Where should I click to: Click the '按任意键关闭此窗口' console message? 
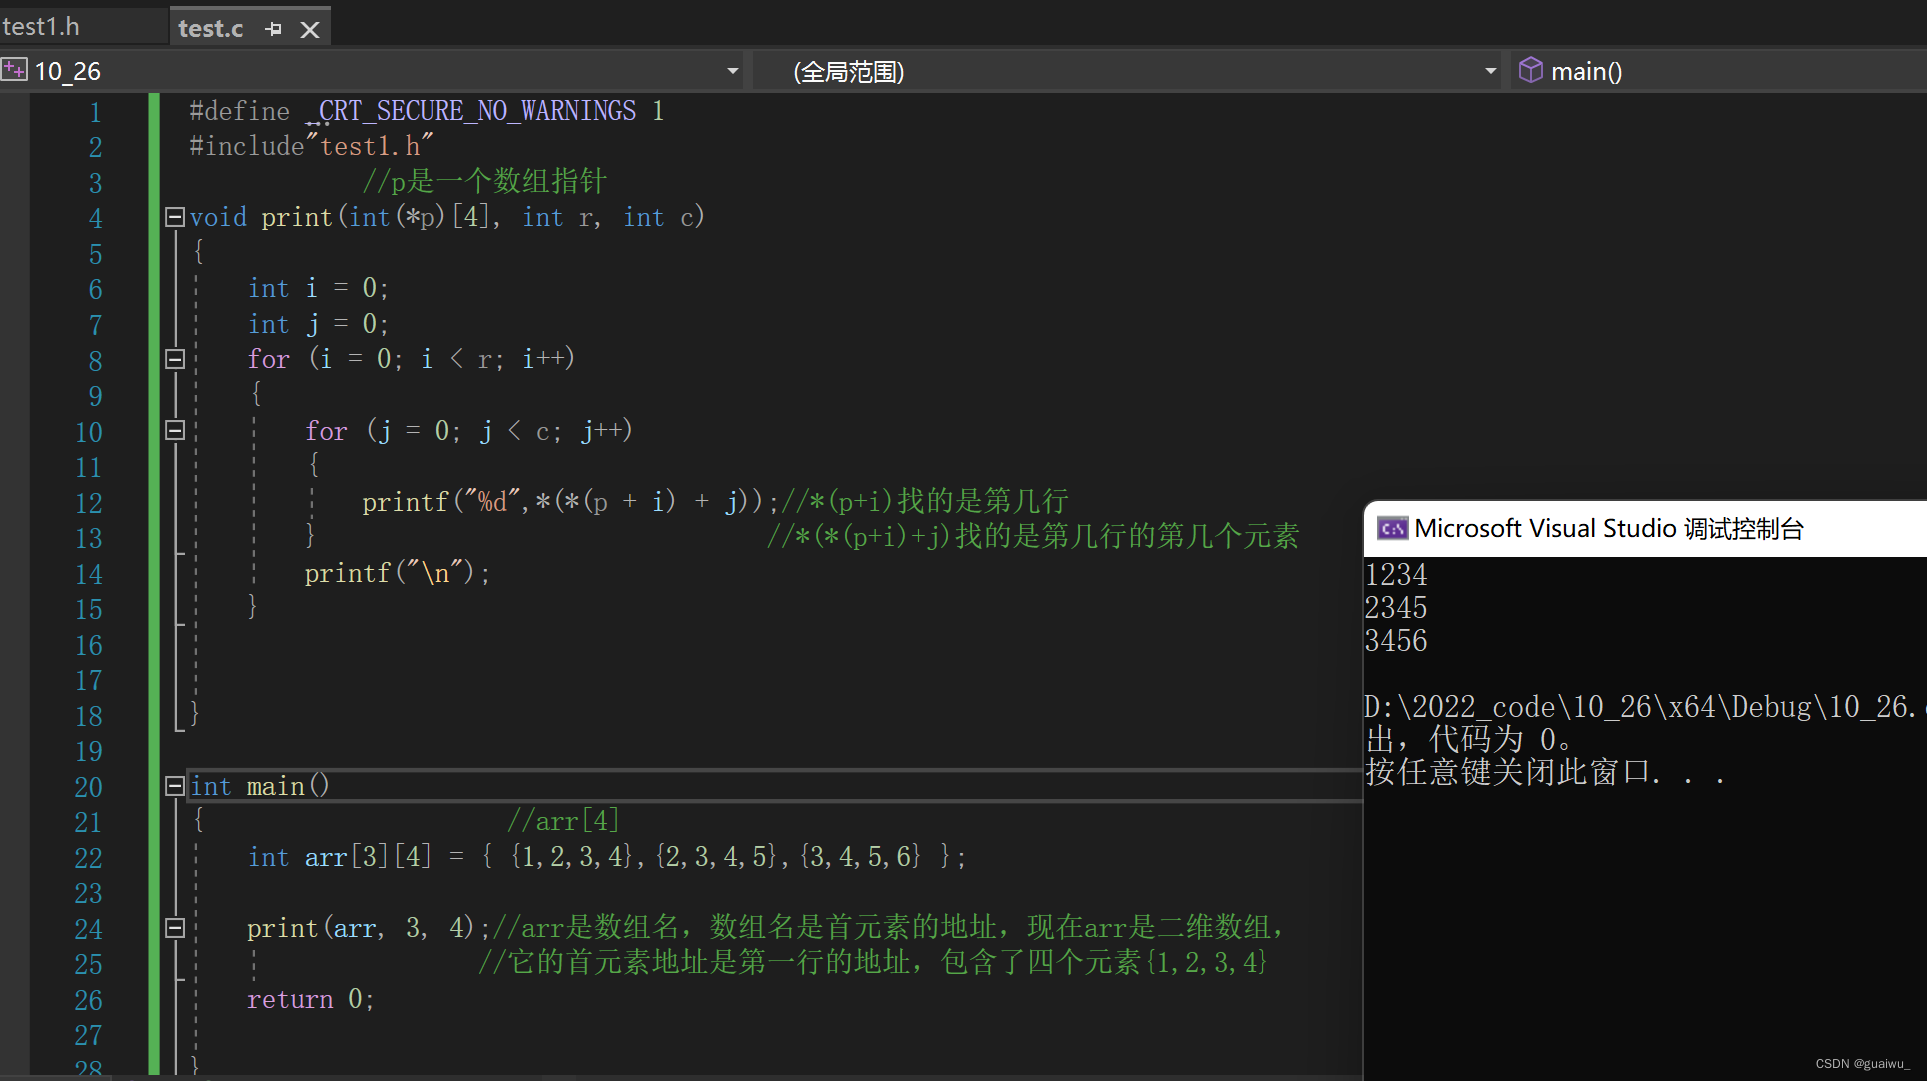click(1545, 773)
